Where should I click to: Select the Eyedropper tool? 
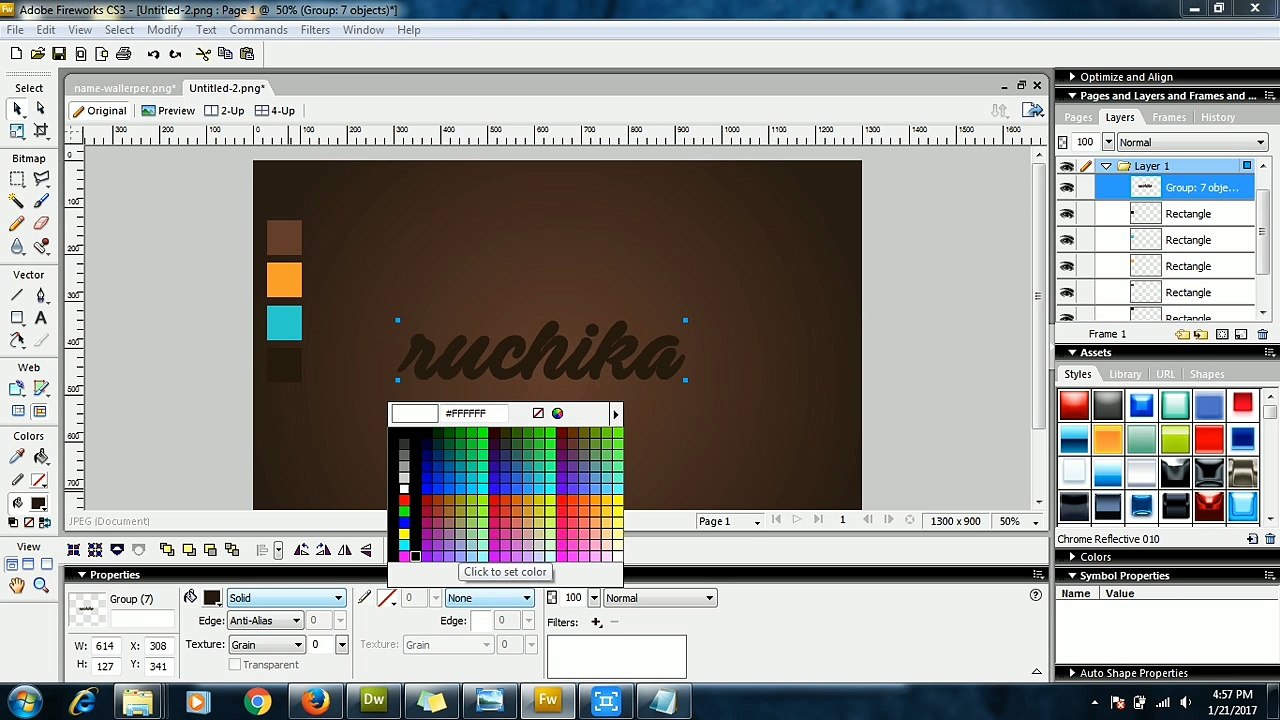tap(17, 456)
